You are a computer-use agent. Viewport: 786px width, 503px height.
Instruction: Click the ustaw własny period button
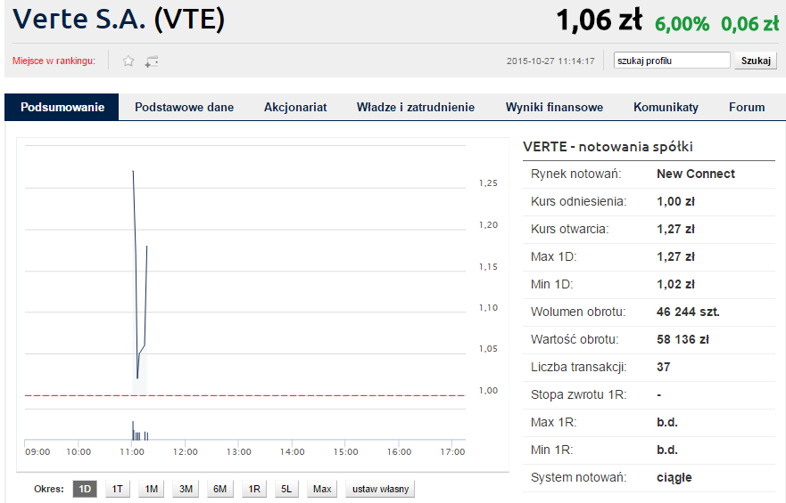[380, 488]
